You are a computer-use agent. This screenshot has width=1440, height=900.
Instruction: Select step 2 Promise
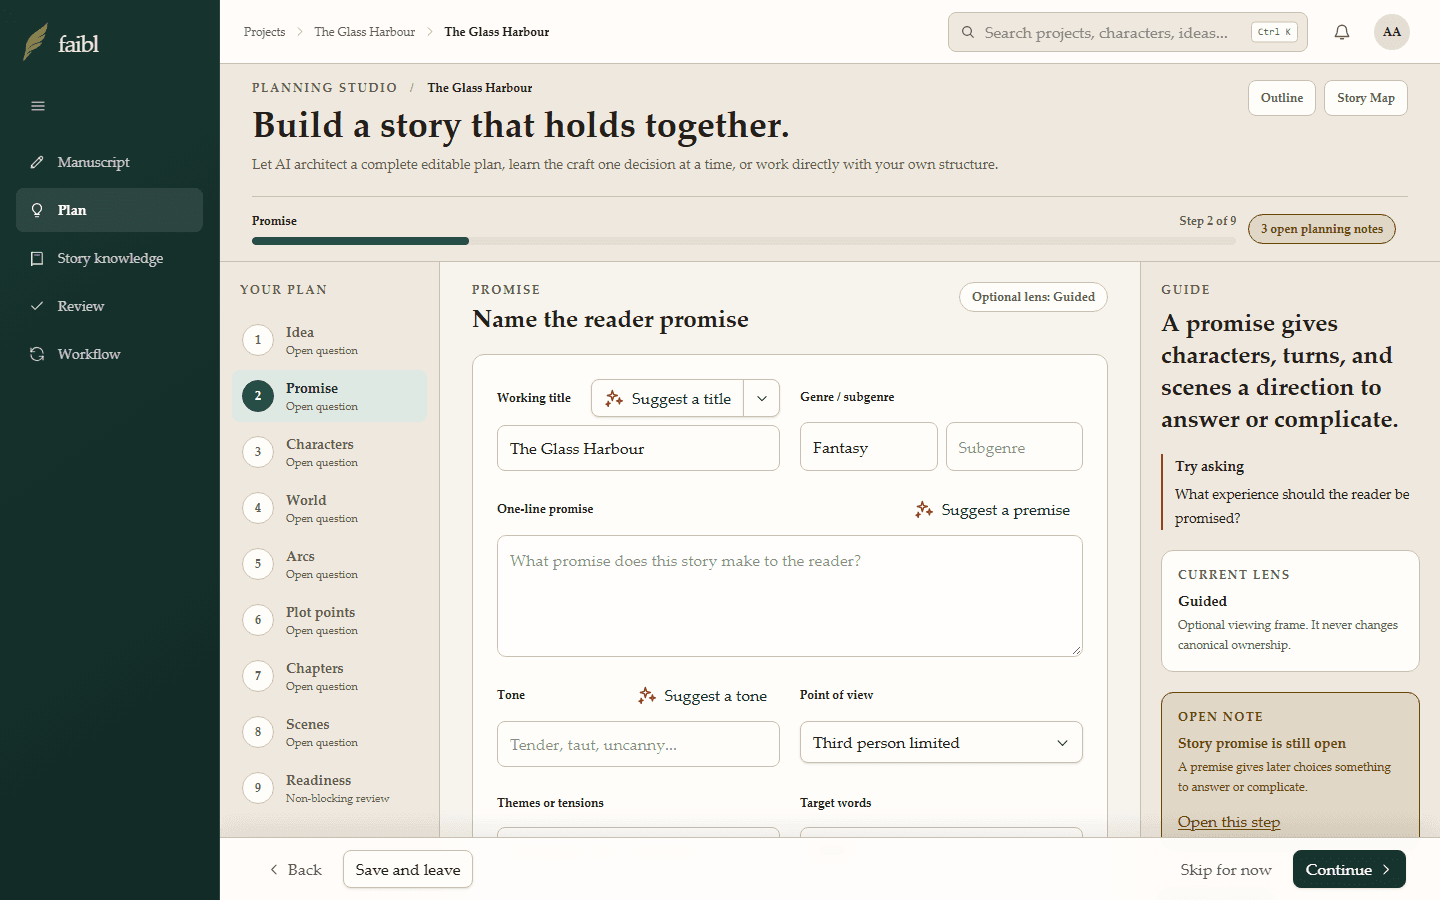coord(329,396)
